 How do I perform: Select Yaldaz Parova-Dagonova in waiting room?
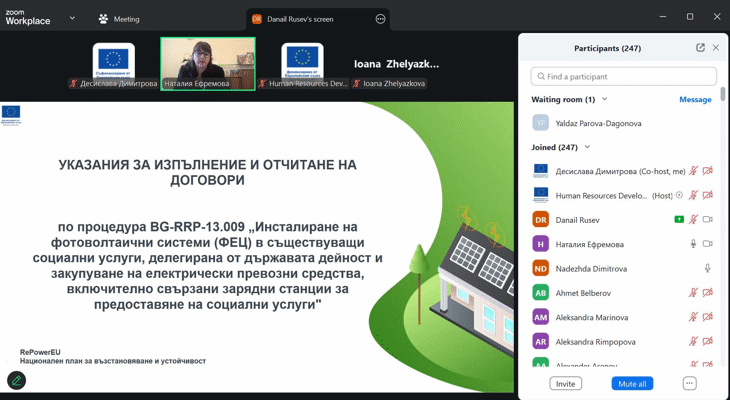coord(623,123)
